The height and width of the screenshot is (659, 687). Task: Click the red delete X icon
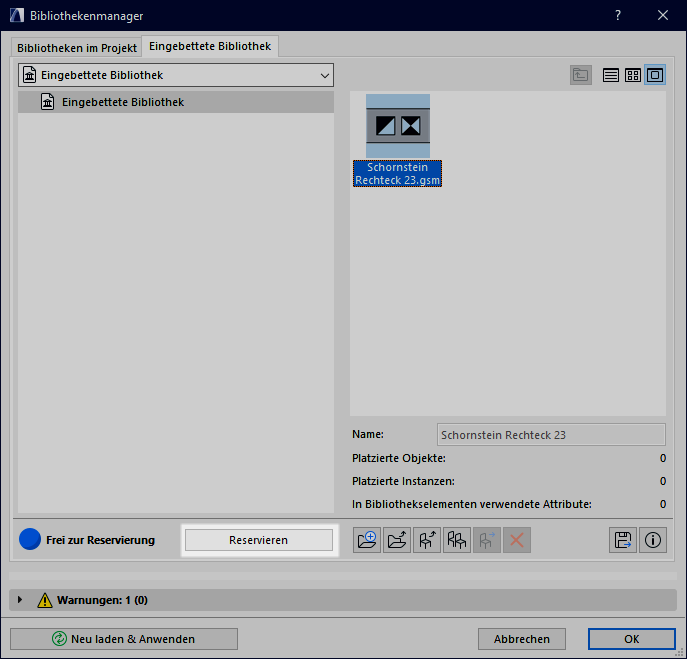517,540
